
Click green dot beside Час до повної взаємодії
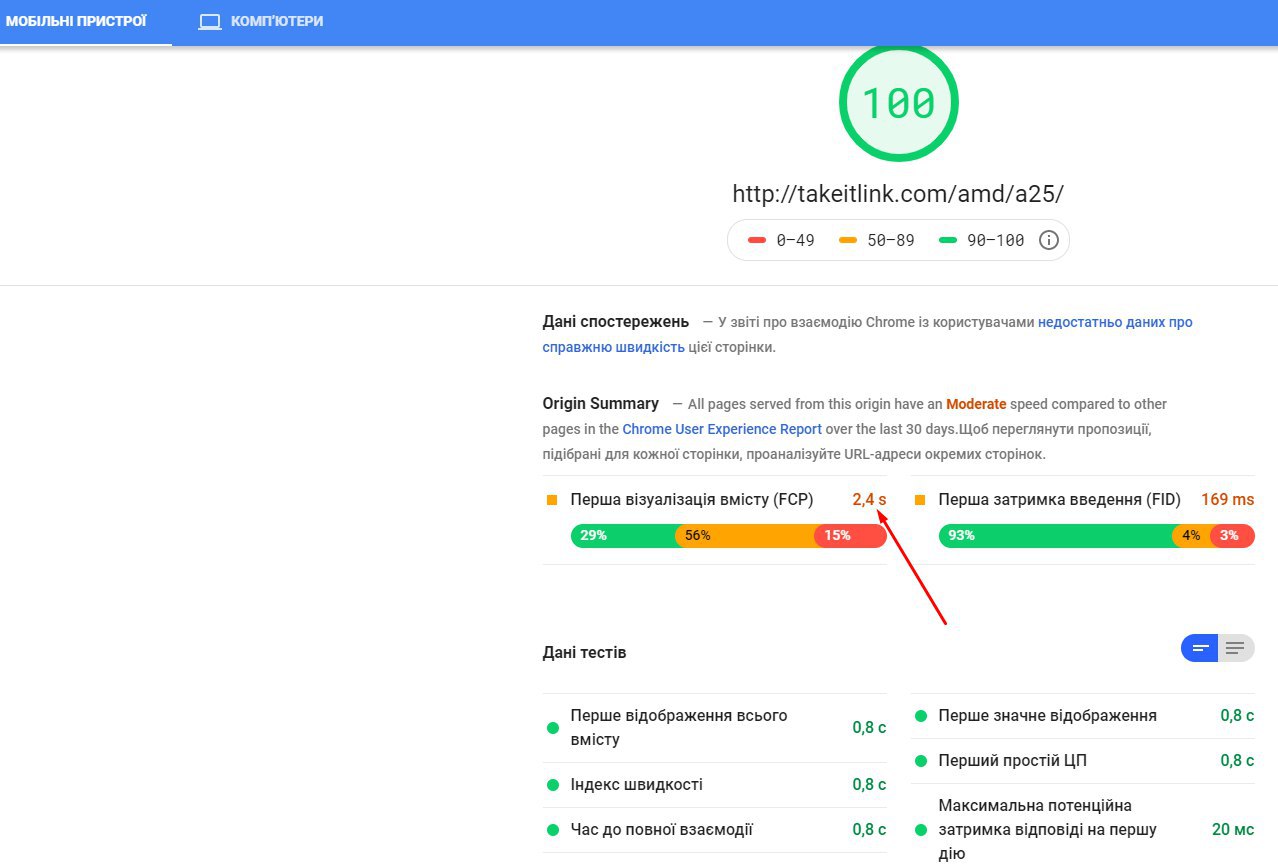point(552,830)
